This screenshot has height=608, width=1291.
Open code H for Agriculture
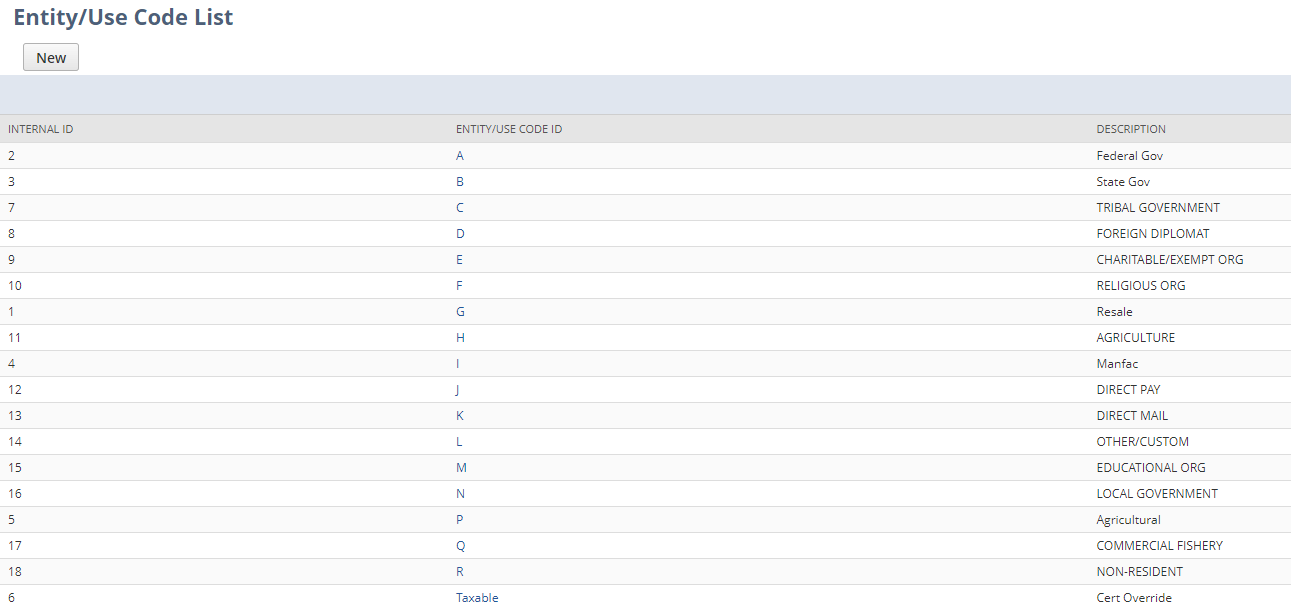(x=459, y=337)
